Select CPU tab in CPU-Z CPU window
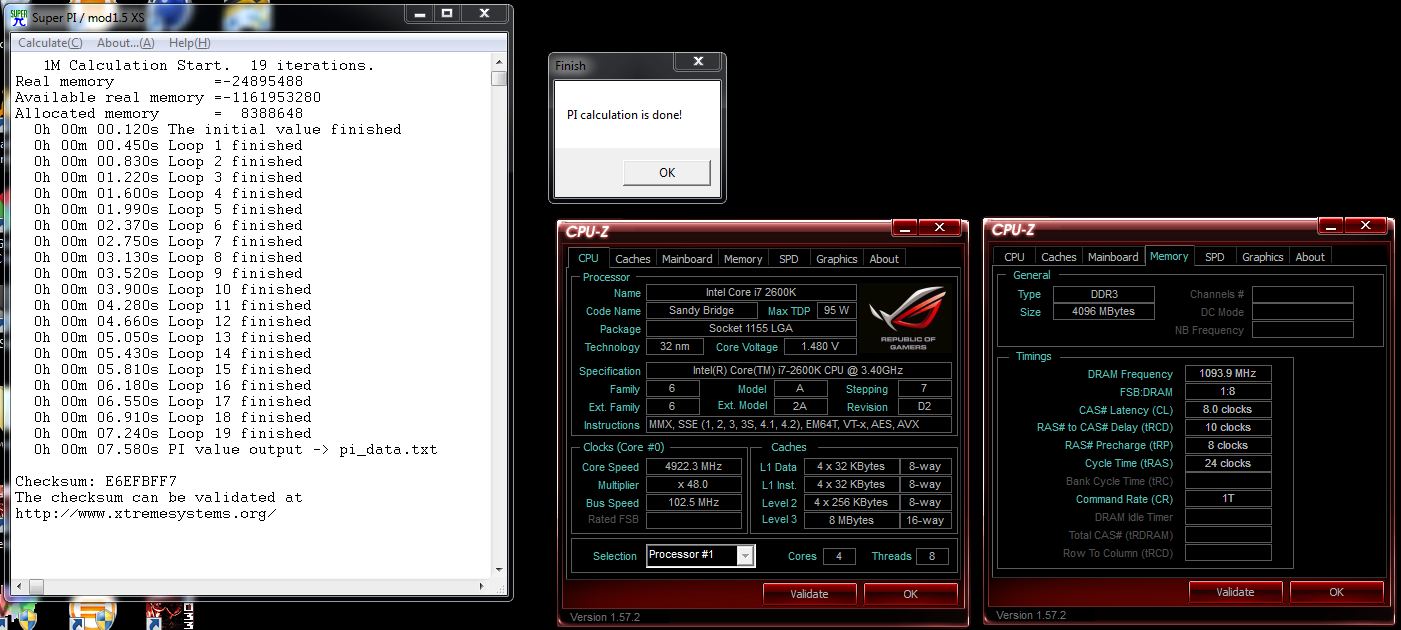The width and height of the screenshot is (1401, 630). coord(589,257)
